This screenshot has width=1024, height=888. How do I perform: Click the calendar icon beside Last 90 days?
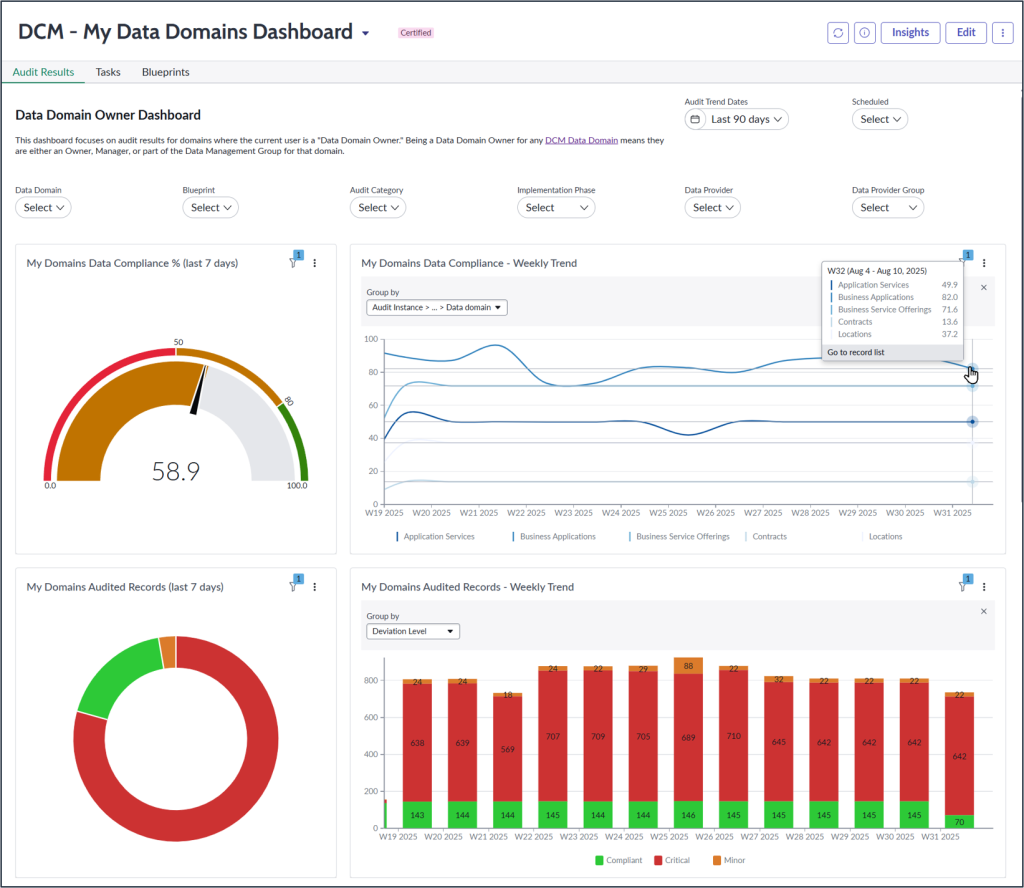pos(696,118)
